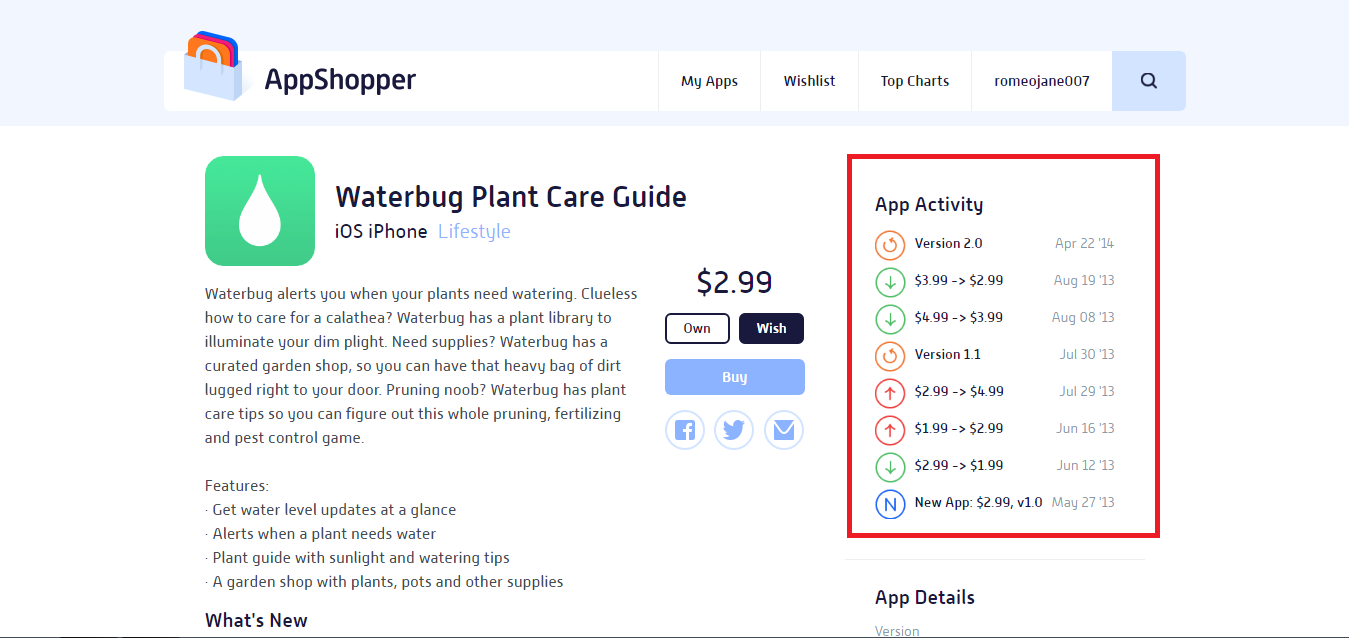Click the blue New App icon
This screenshot has width=1349, height=638.
889,504
